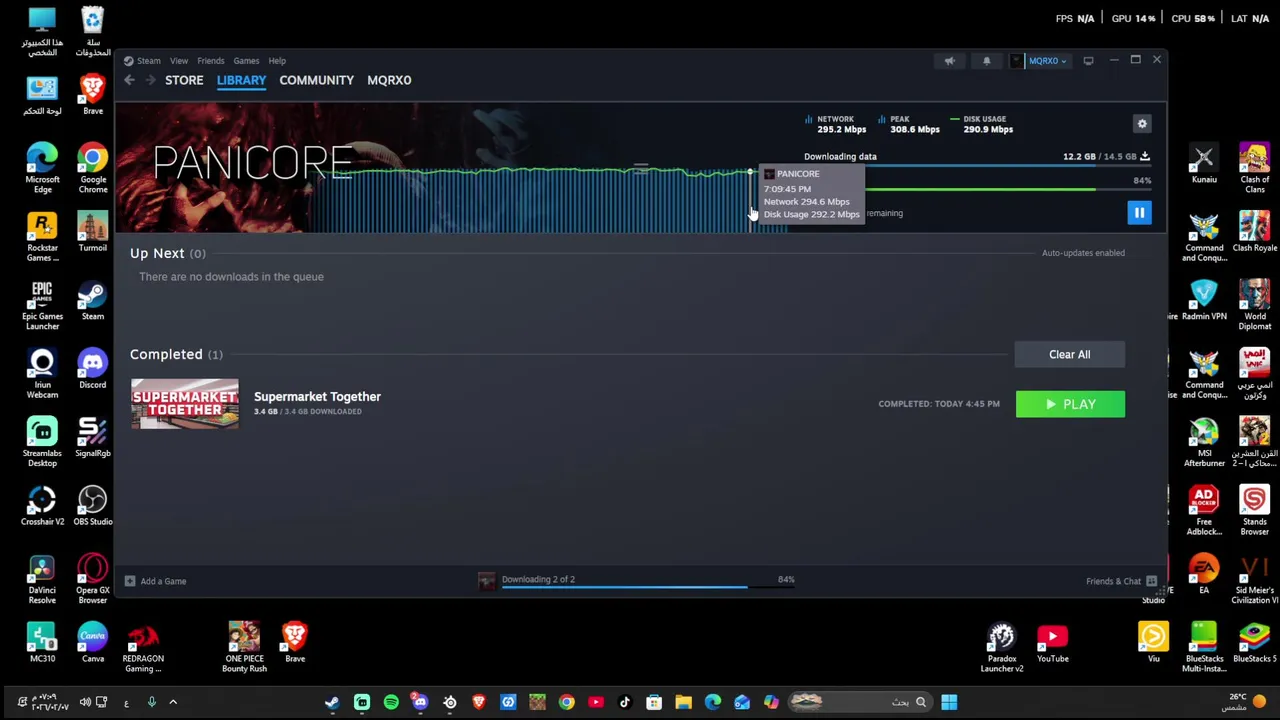
Task: Click the Completed heading
Action: click(166, 354)
